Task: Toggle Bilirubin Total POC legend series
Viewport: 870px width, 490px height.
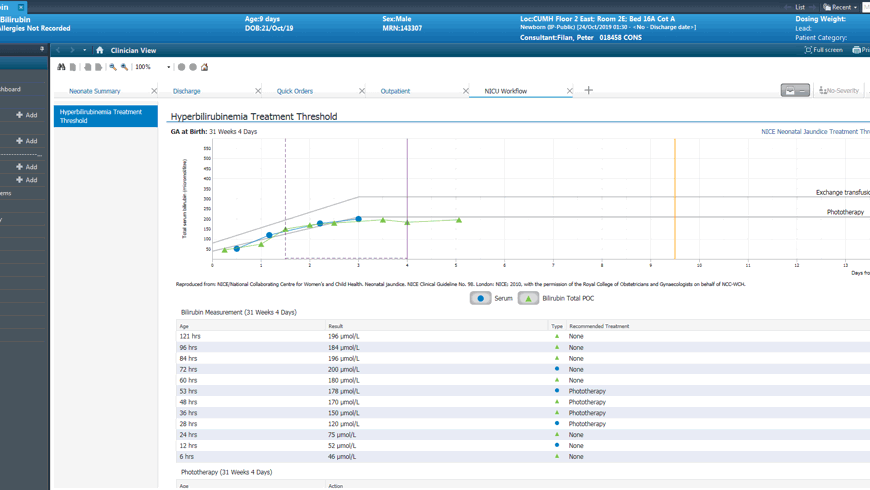Action: tap(528, 298)
